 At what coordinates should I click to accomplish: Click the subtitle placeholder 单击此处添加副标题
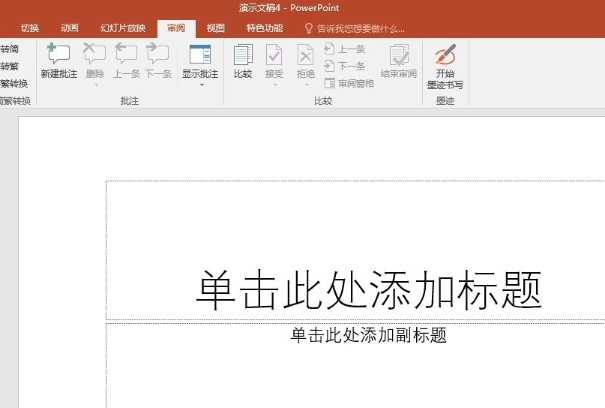click(368, 335)
